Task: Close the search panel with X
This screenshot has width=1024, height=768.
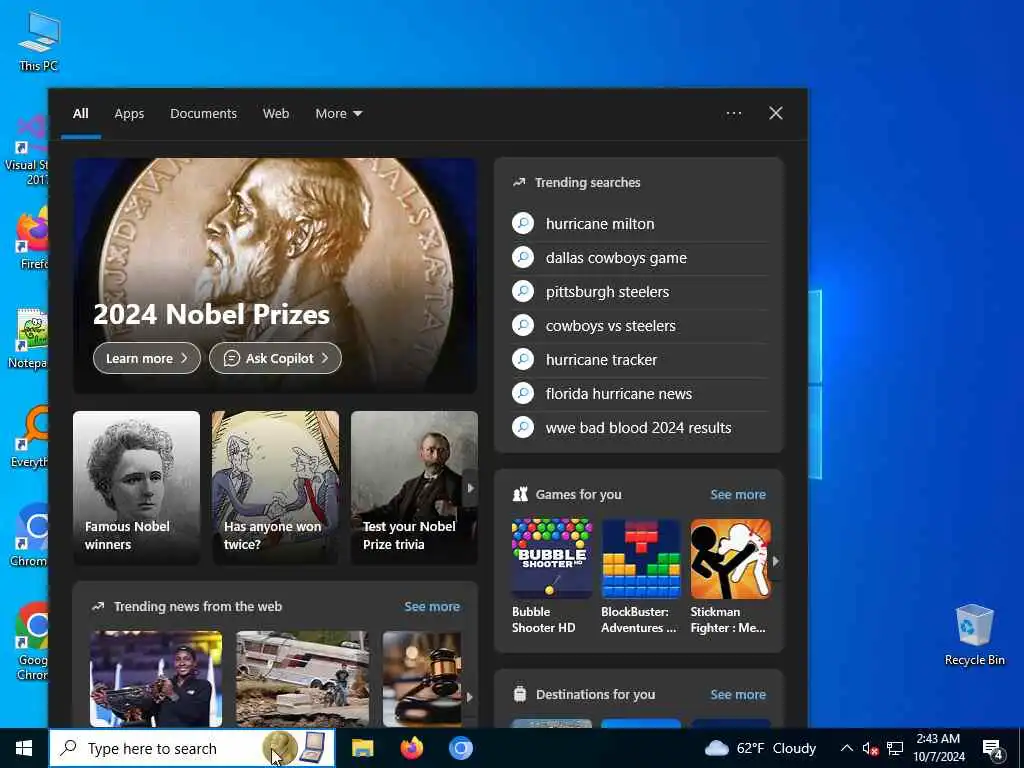Action: (776, 114)
